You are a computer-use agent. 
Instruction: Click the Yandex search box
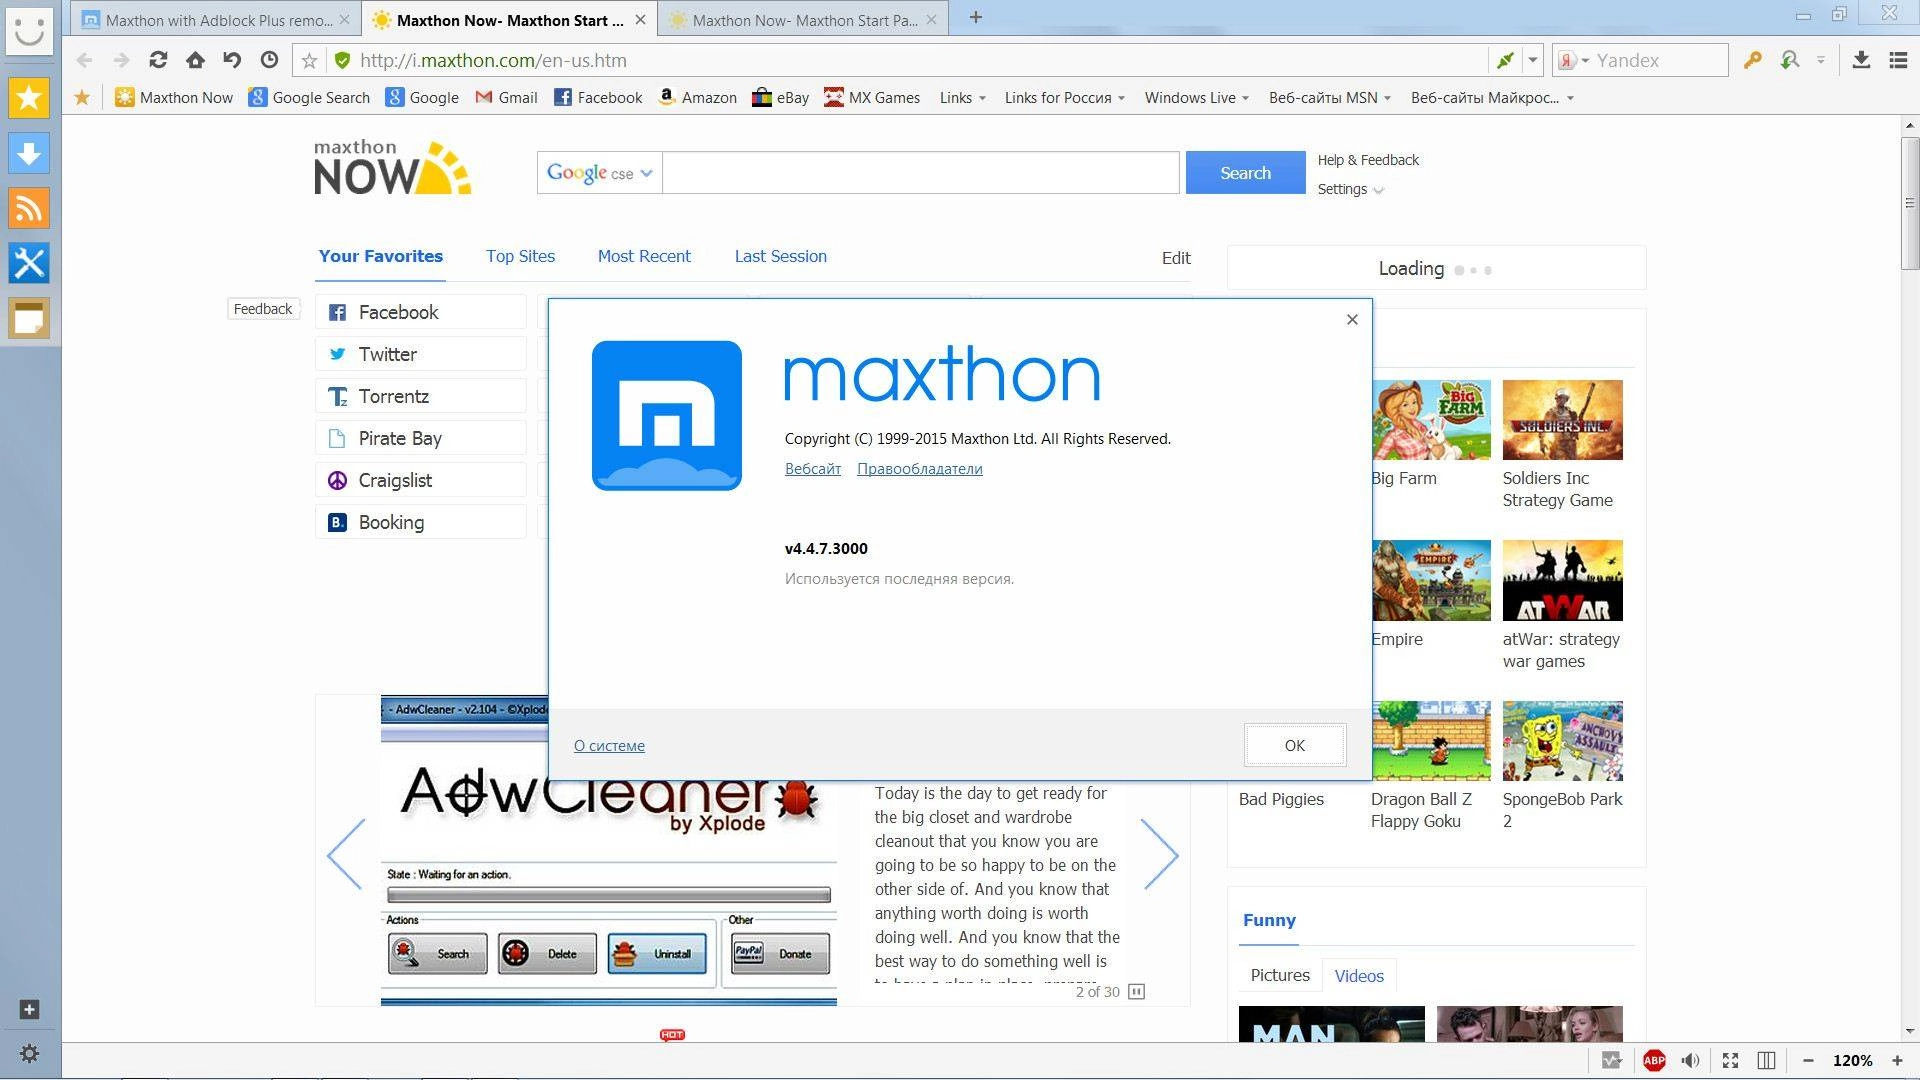pos(1658,60)
